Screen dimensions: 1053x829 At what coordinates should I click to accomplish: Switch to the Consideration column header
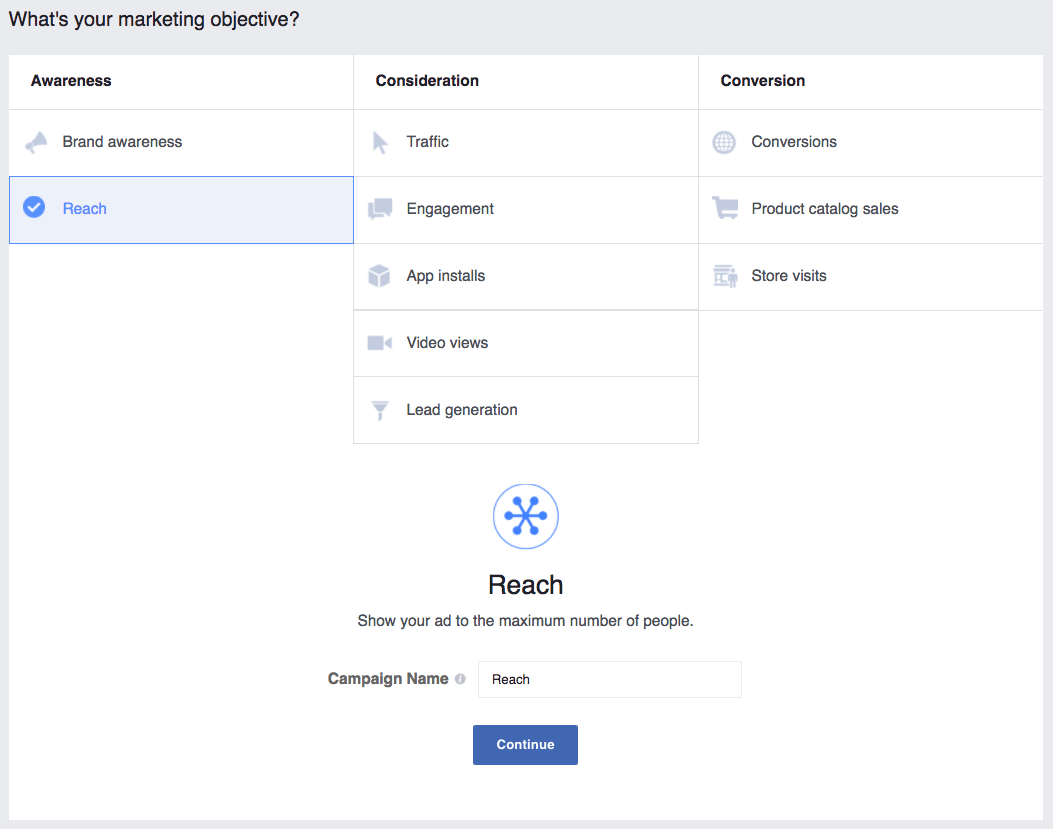427,80
